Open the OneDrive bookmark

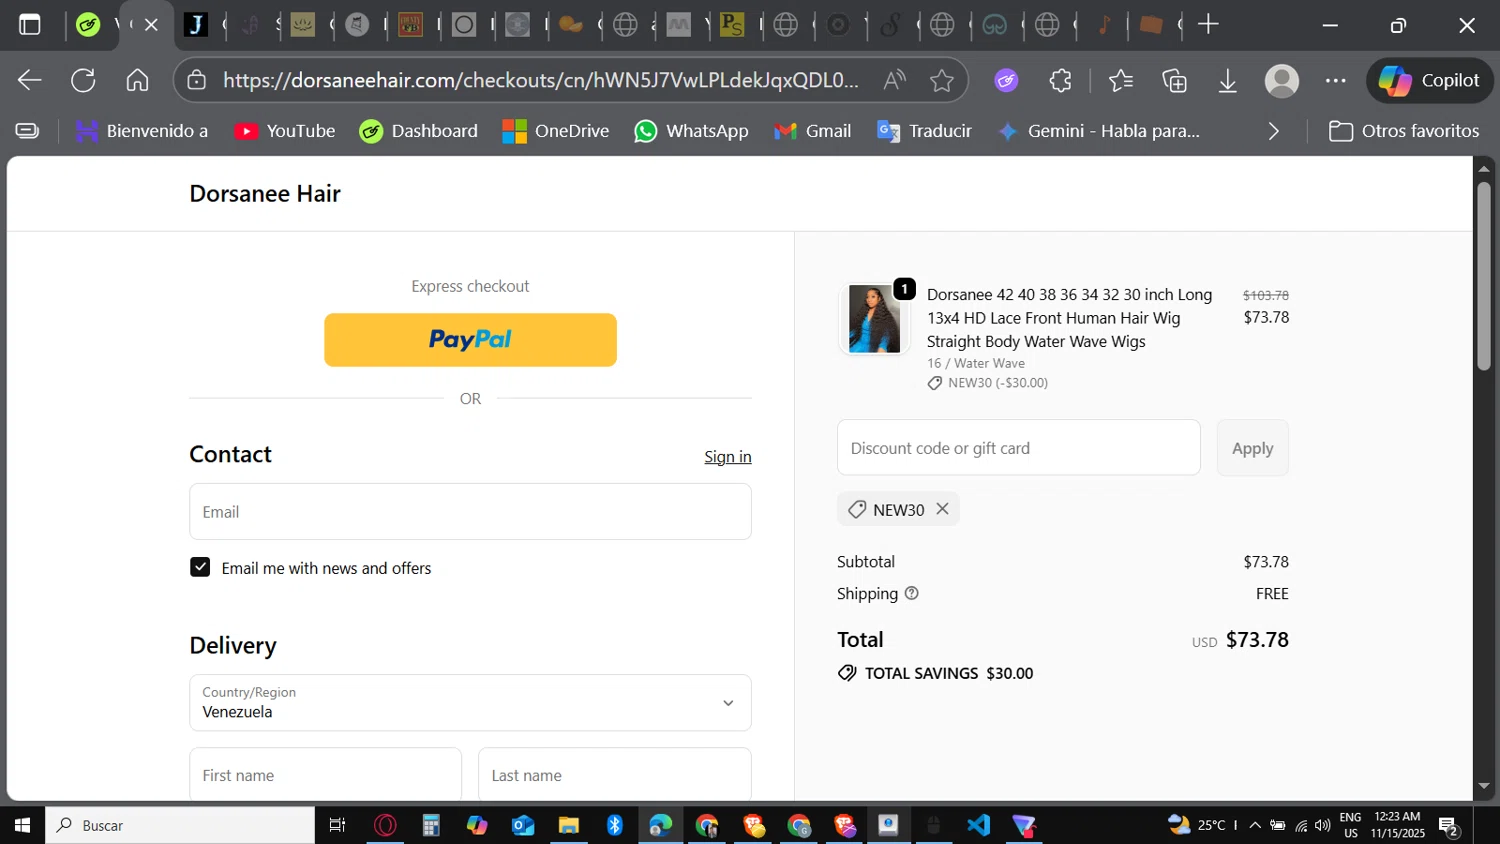556,131
